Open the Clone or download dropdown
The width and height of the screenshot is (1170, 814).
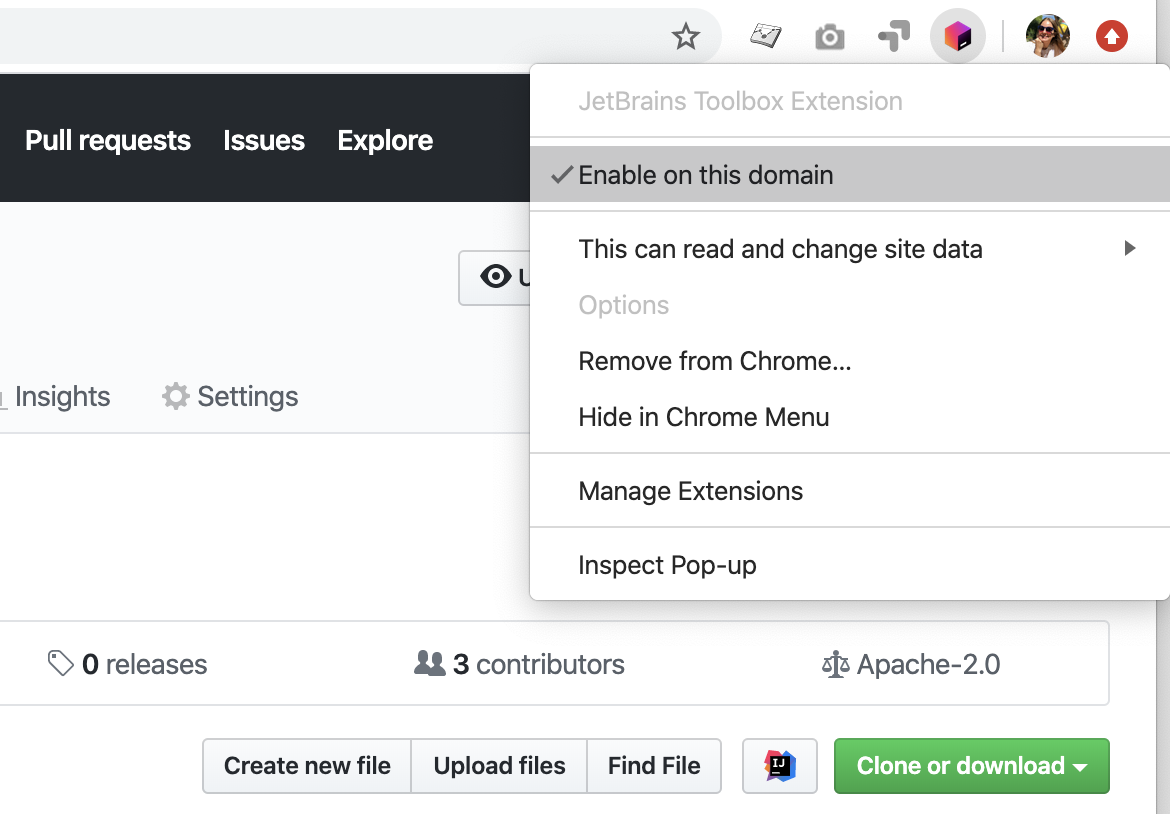tap(972, 766)
